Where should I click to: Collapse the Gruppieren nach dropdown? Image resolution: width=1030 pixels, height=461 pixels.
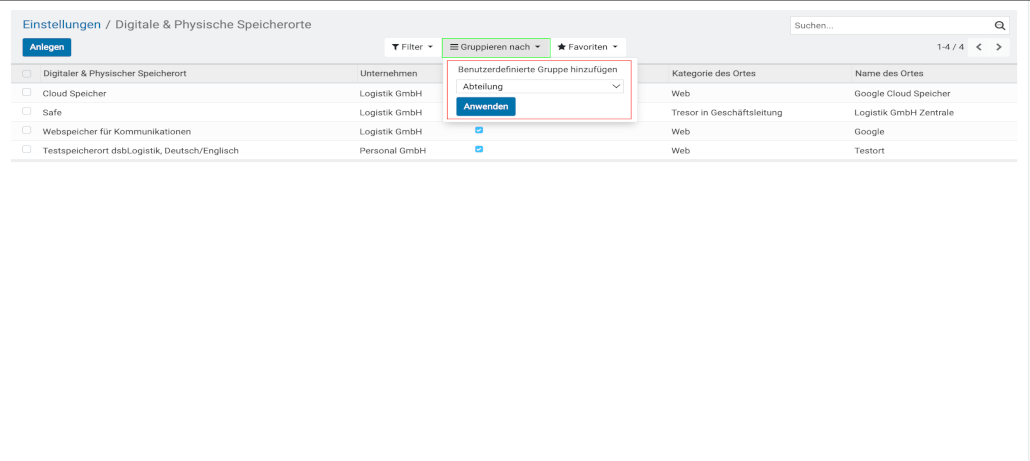coord(495,47)
